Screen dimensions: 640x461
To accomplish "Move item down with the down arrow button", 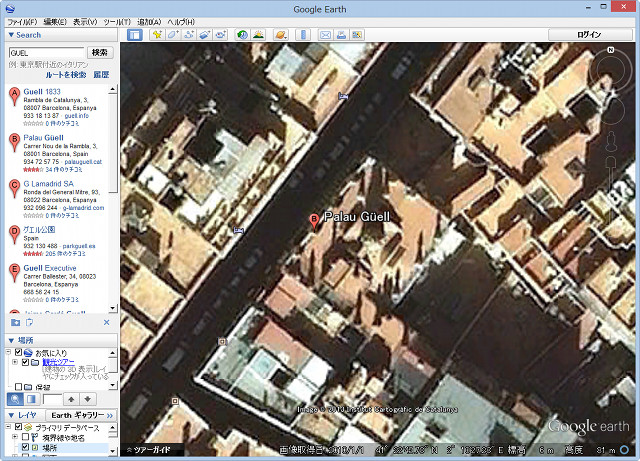I will pyautogui.click(x=87, y=399).
